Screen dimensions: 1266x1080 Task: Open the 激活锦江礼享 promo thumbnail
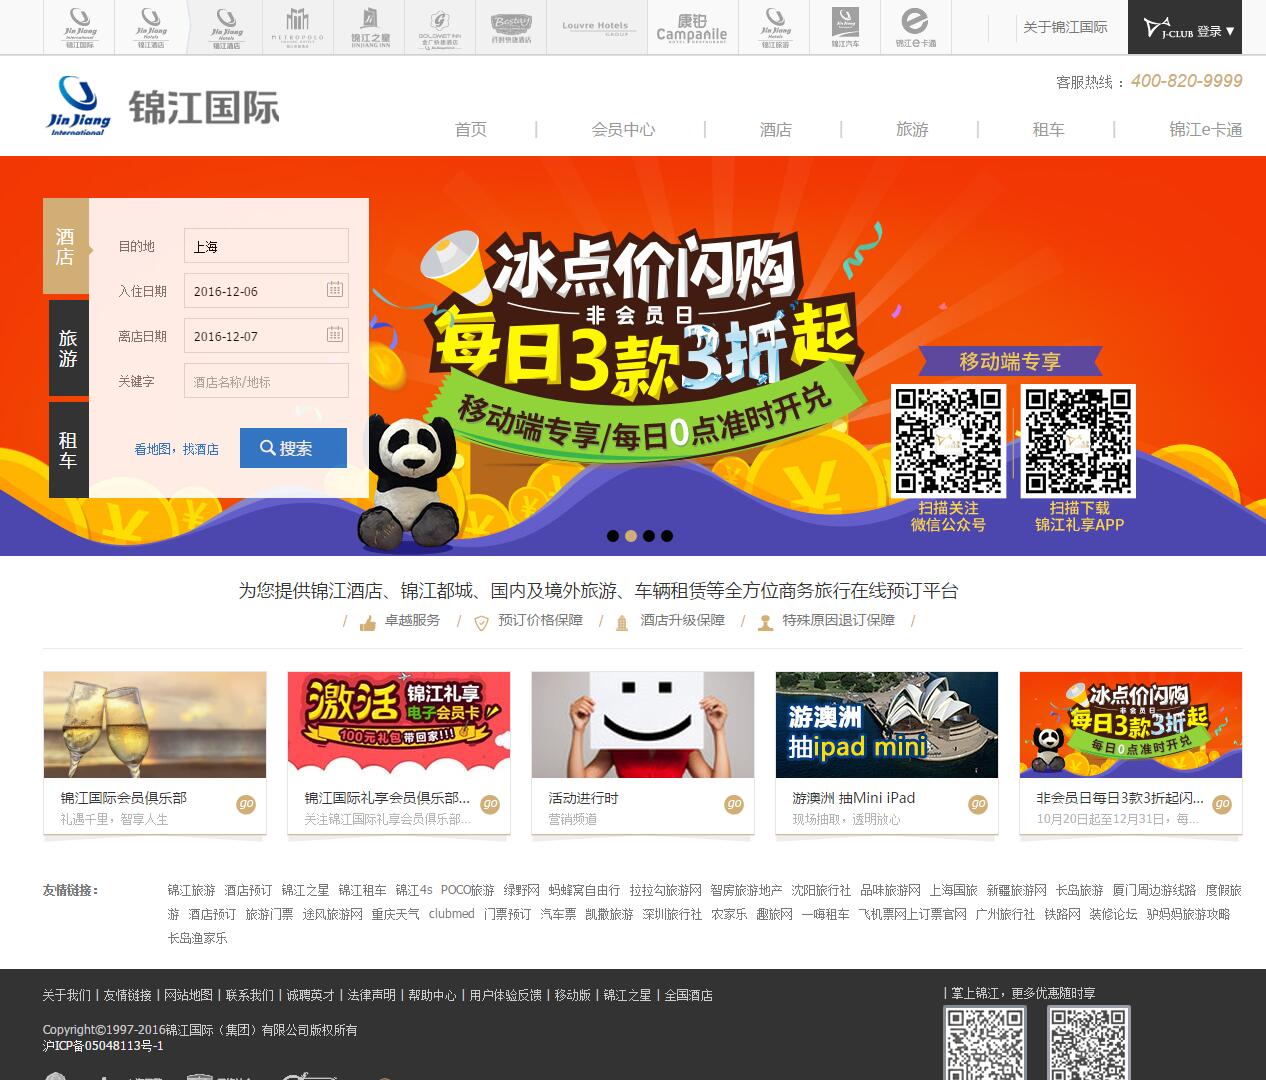[399, 725]
